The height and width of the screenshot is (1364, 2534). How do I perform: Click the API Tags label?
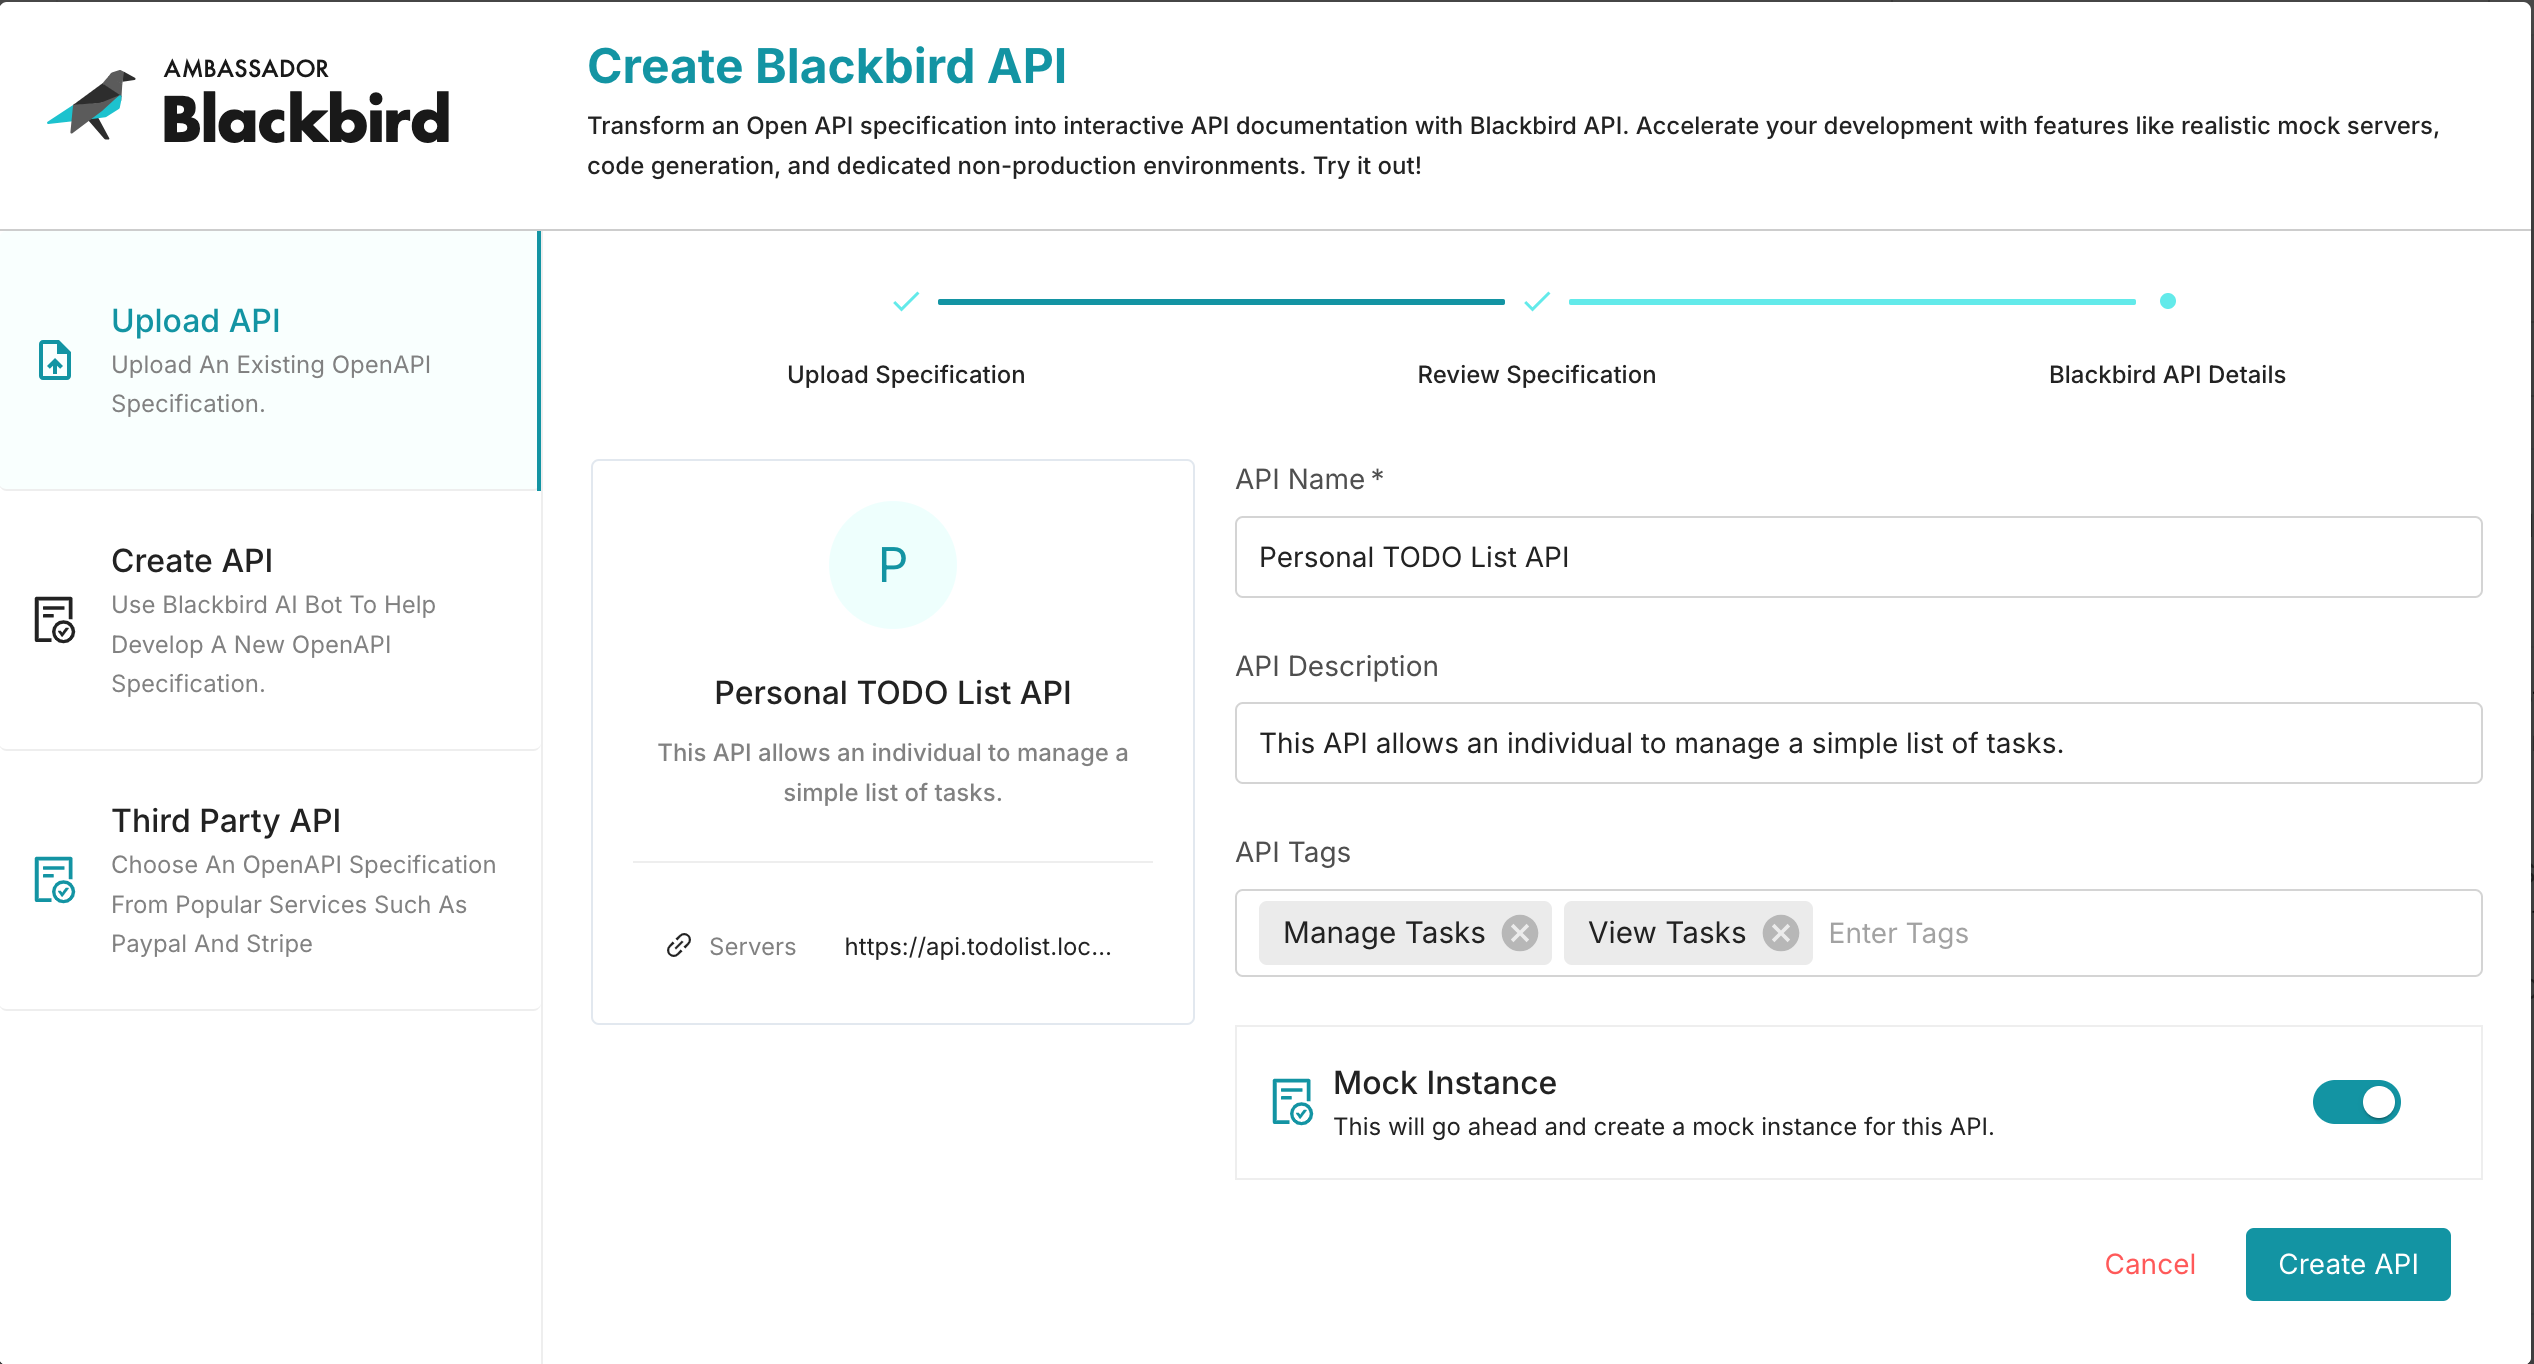1293,852
